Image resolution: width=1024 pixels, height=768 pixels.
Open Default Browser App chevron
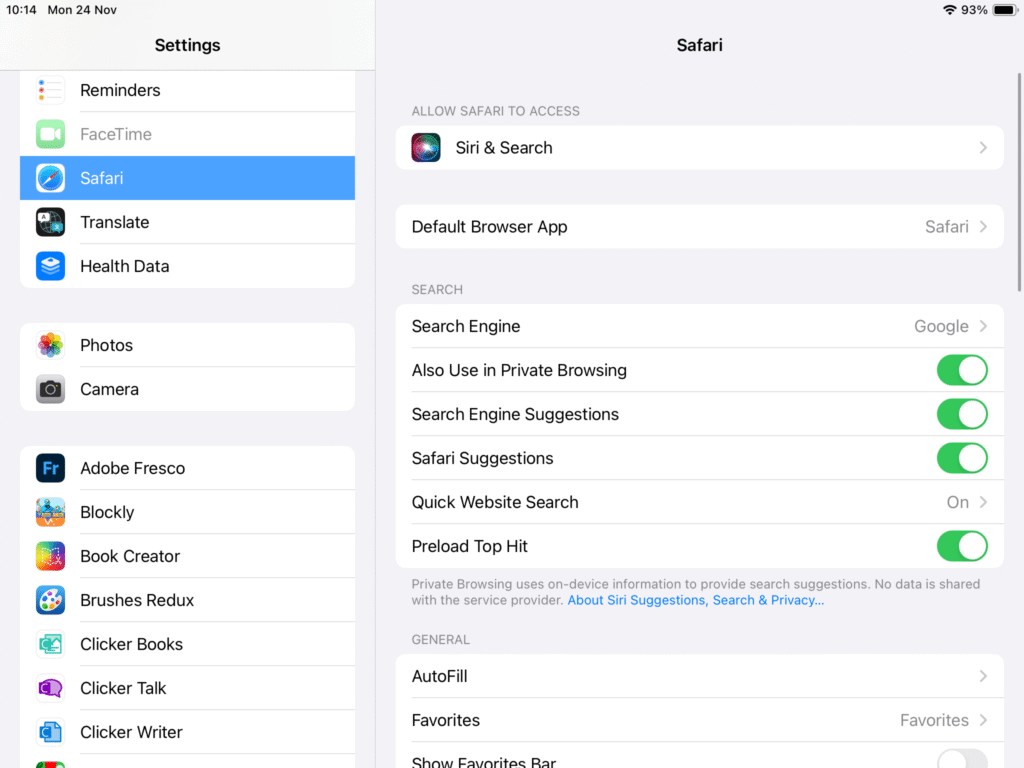tap(983, 227)
